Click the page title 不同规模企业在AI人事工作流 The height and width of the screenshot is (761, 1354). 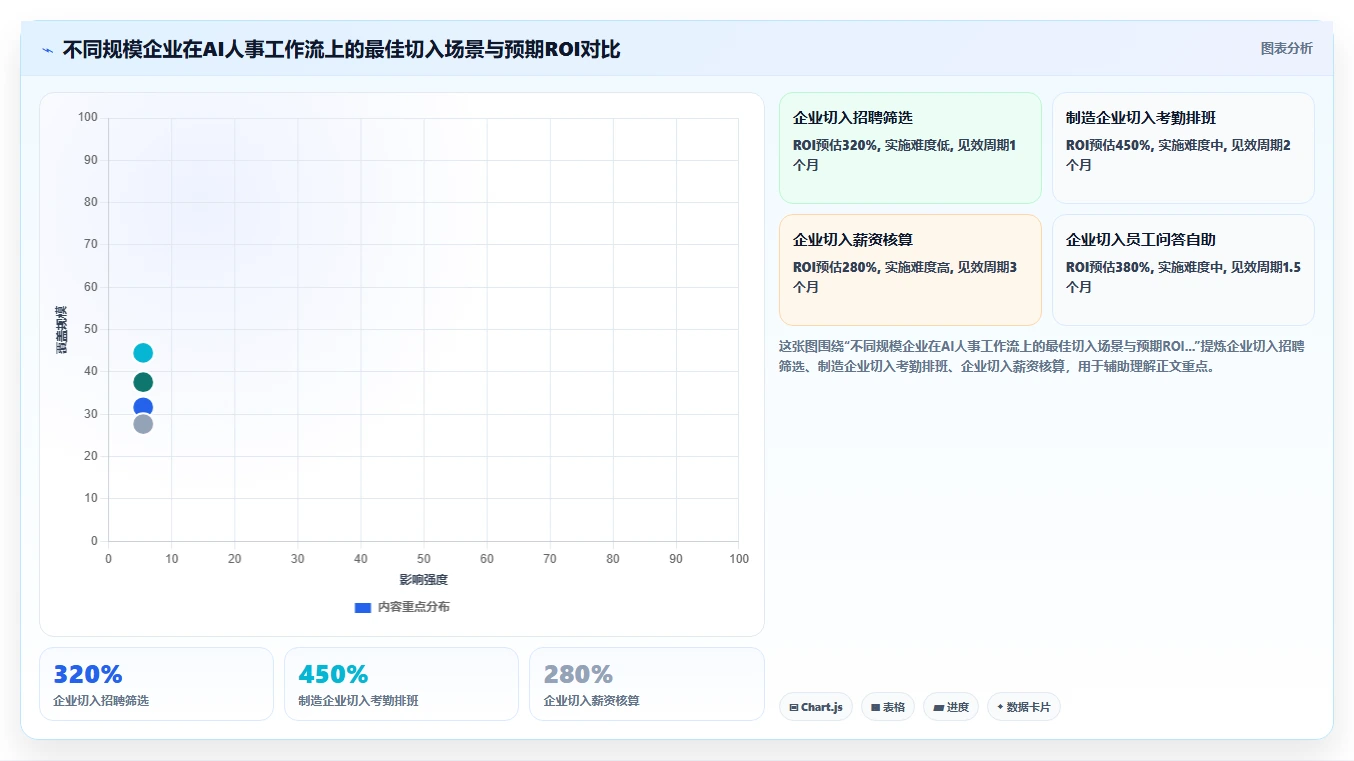(x=341, y=50)
